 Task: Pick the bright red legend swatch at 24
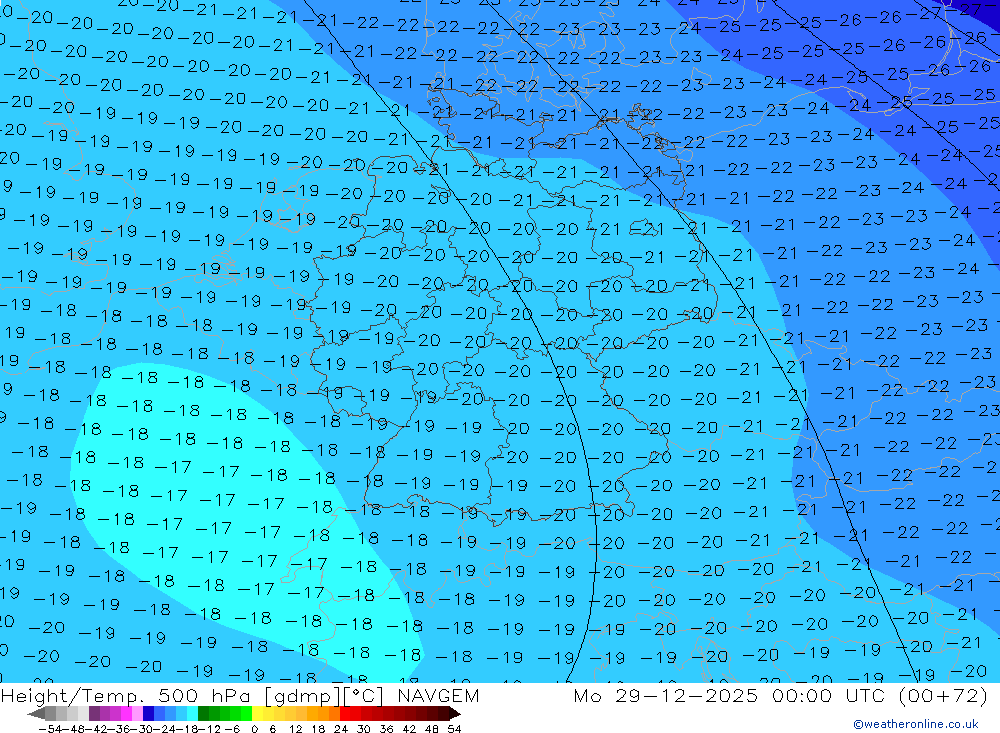click(345, 713)
